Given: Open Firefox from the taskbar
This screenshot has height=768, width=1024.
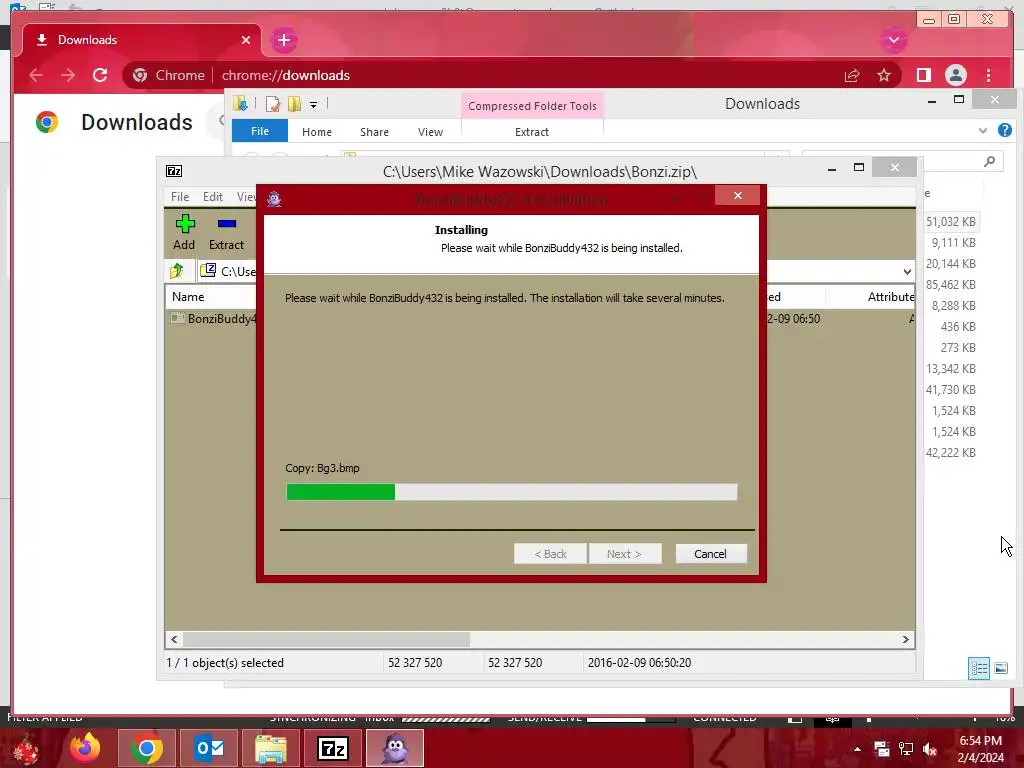Looking at the screenshot, I should coord(85,748).
